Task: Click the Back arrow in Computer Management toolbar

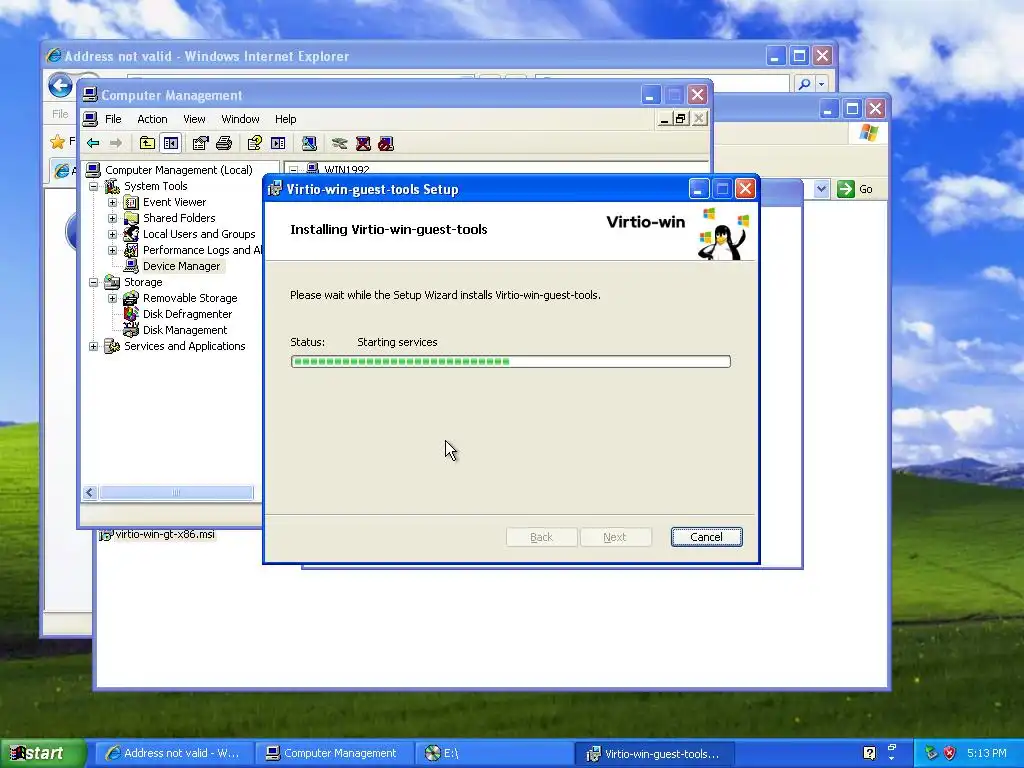Action: pos(93,143)
